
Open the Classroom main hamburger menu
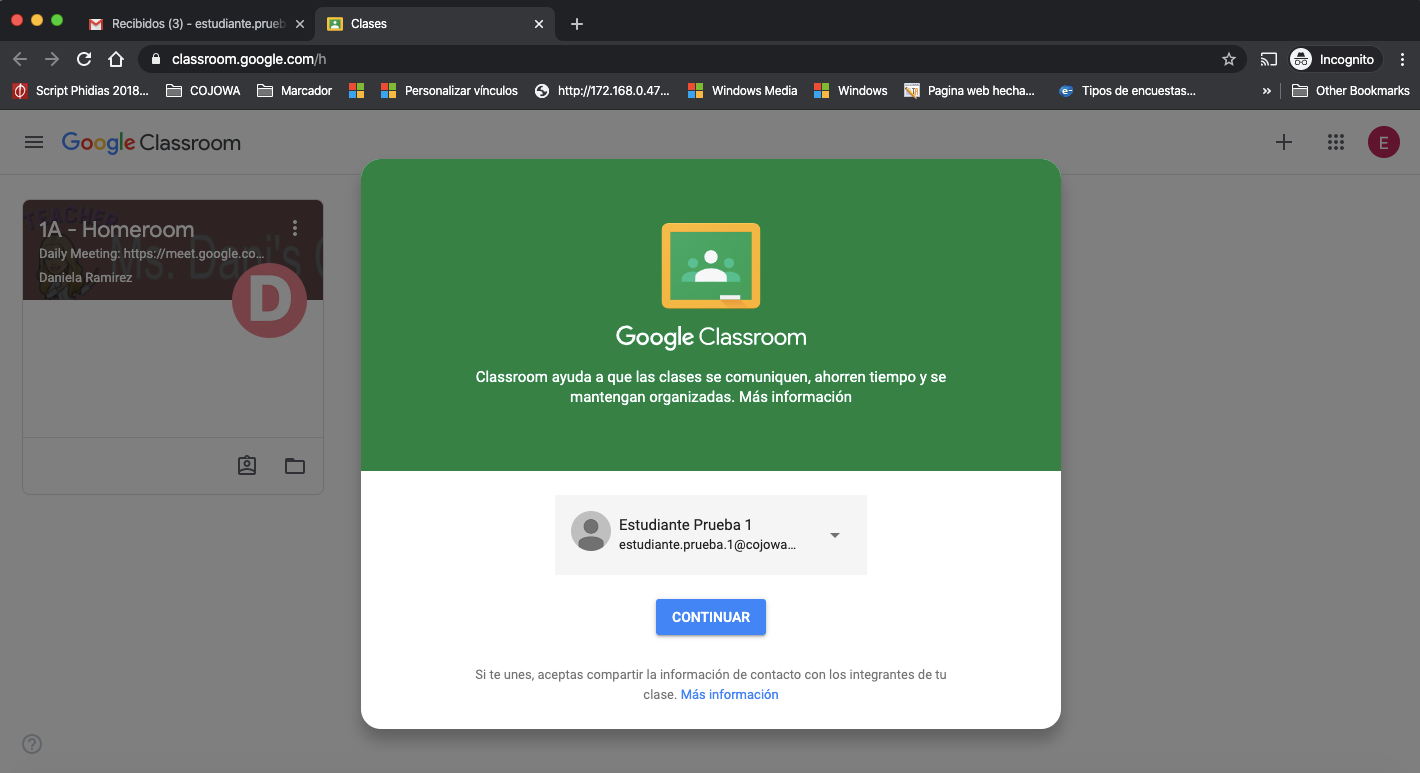34,142
